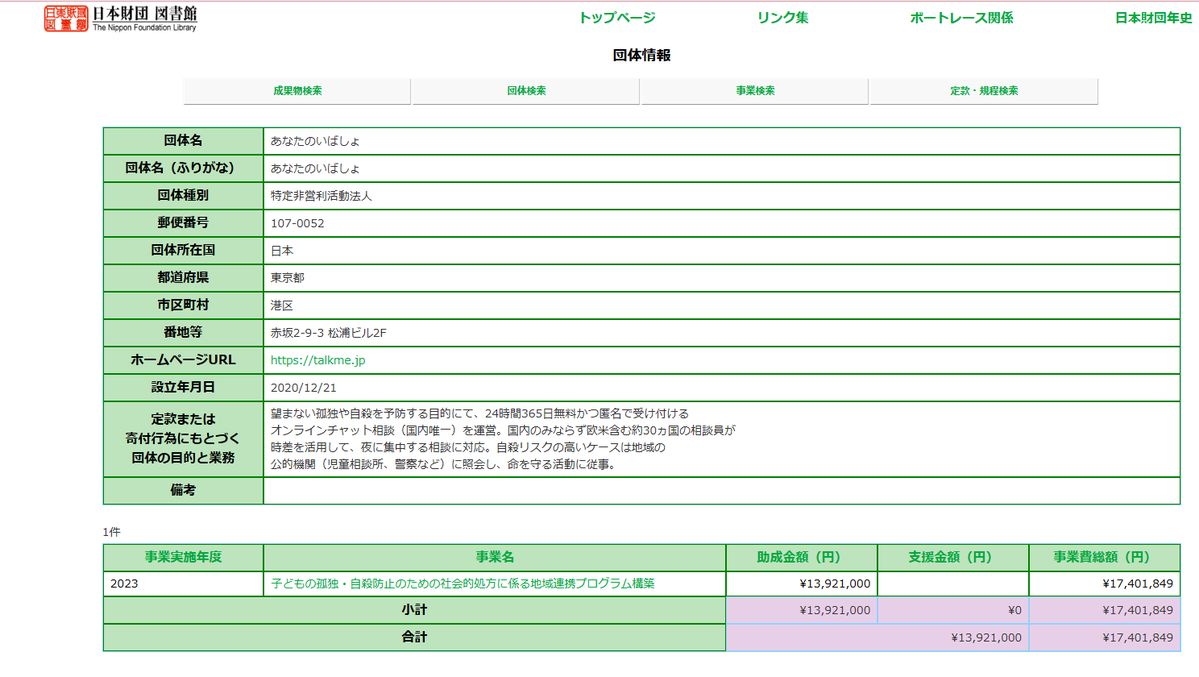The image size is (1199, 677).
Task: Select the 団体名 value あなたのいばしょ
Action: coord(314,141)
